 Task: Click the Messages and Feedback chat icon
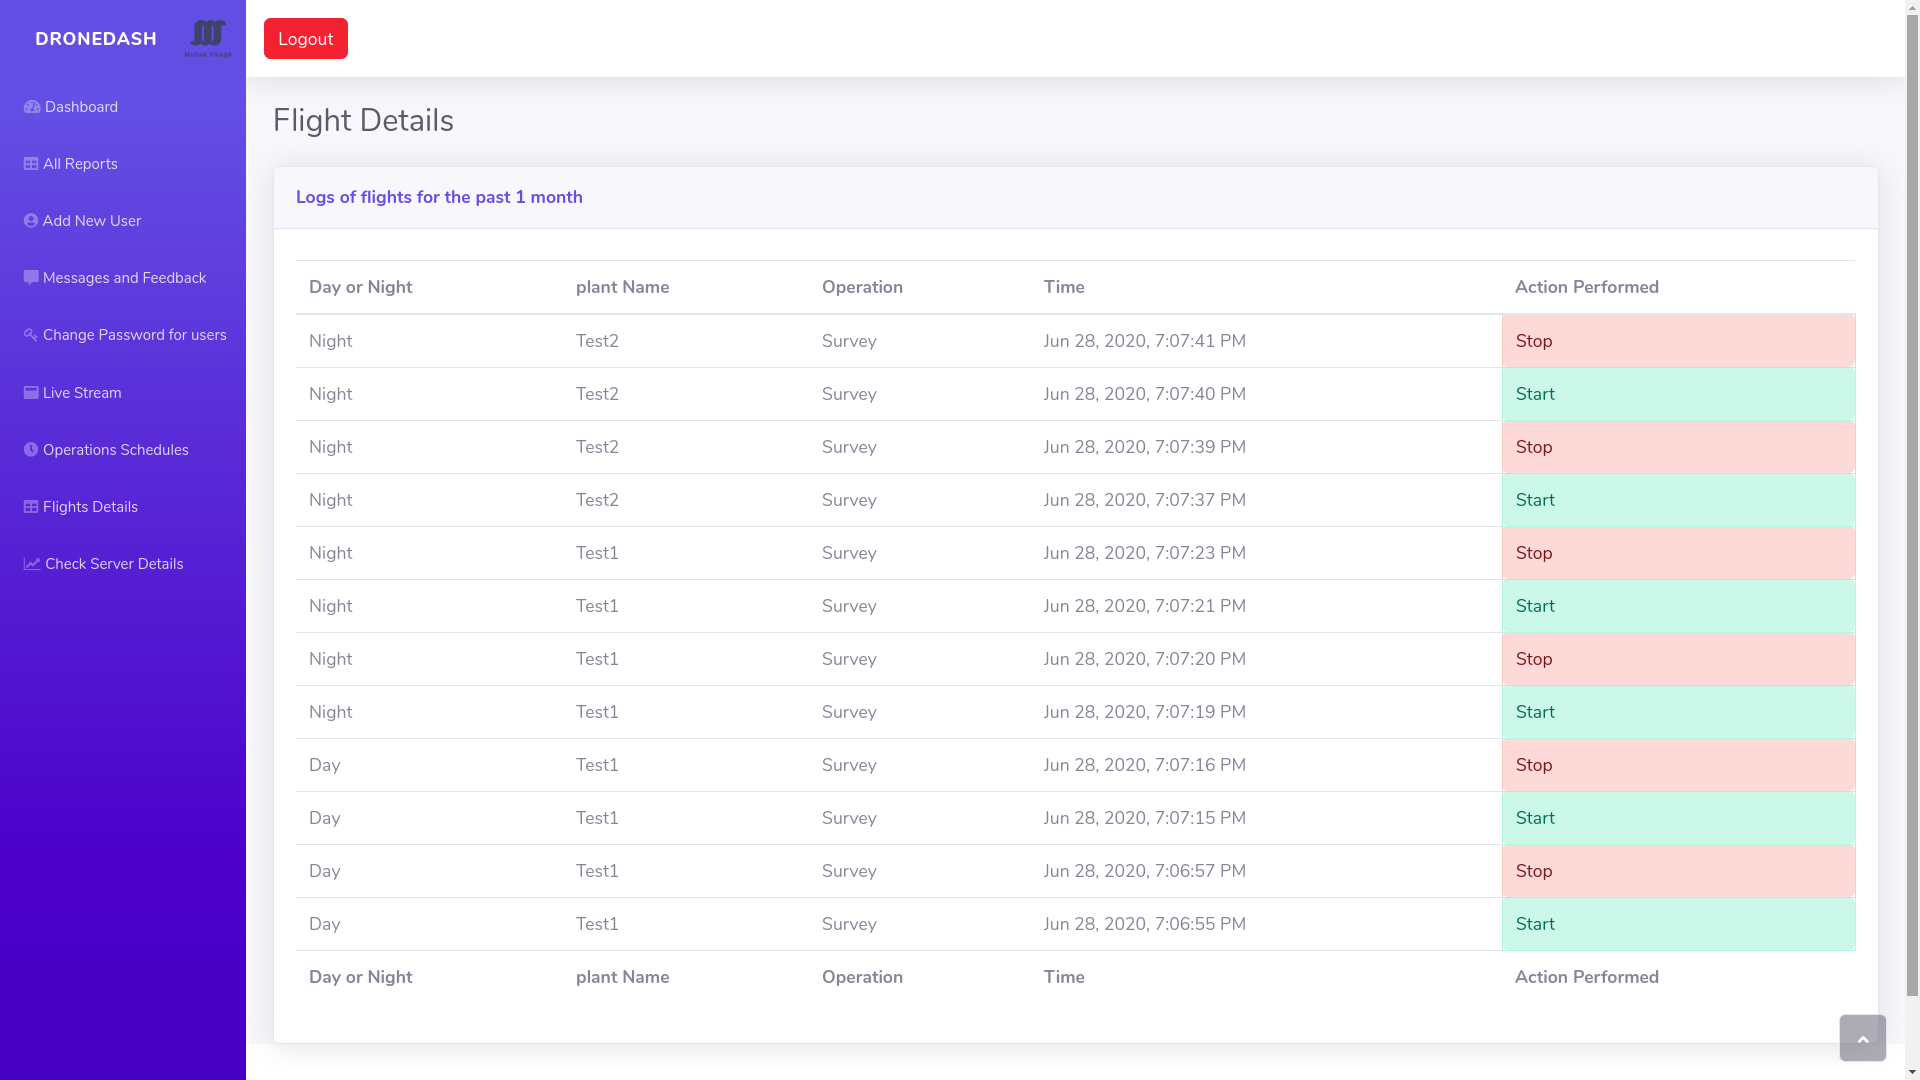click(x=31, y=278)
